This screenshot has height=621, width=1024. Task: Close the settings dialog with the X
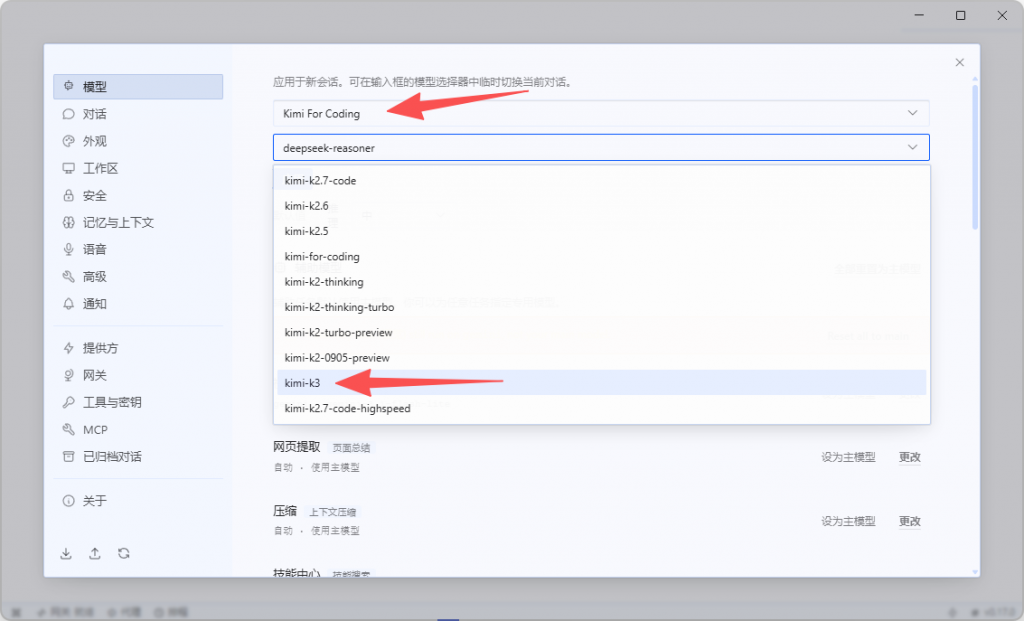click(959, 63)
